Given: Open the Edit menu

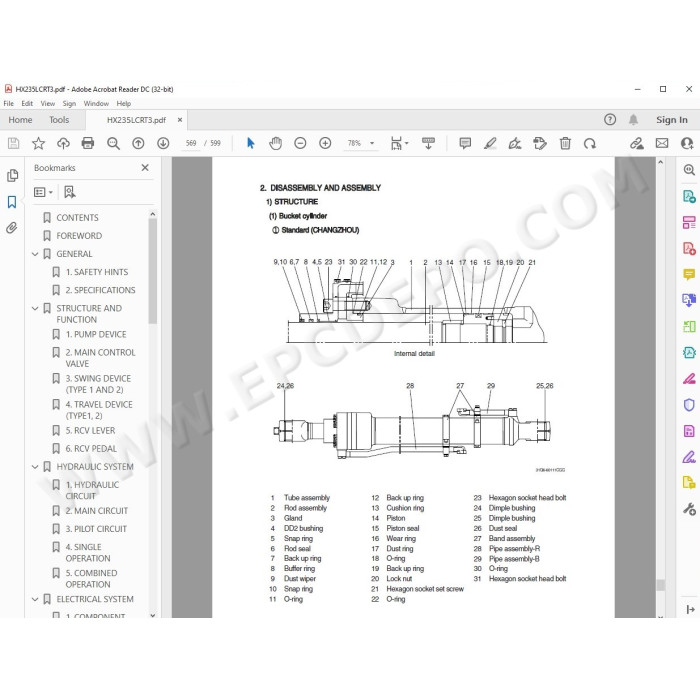Looking at the screenshot, I should click(x=27, y=104).
